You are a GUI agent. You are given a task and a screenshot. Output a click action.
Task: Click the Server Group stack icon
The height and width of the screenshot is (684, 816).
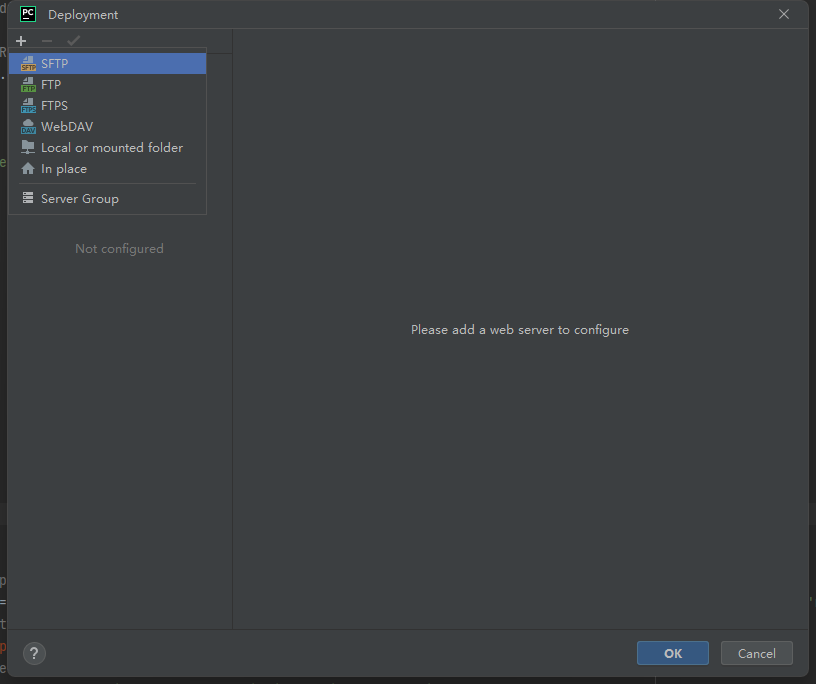pyautogui.click(x=28, y=198)
